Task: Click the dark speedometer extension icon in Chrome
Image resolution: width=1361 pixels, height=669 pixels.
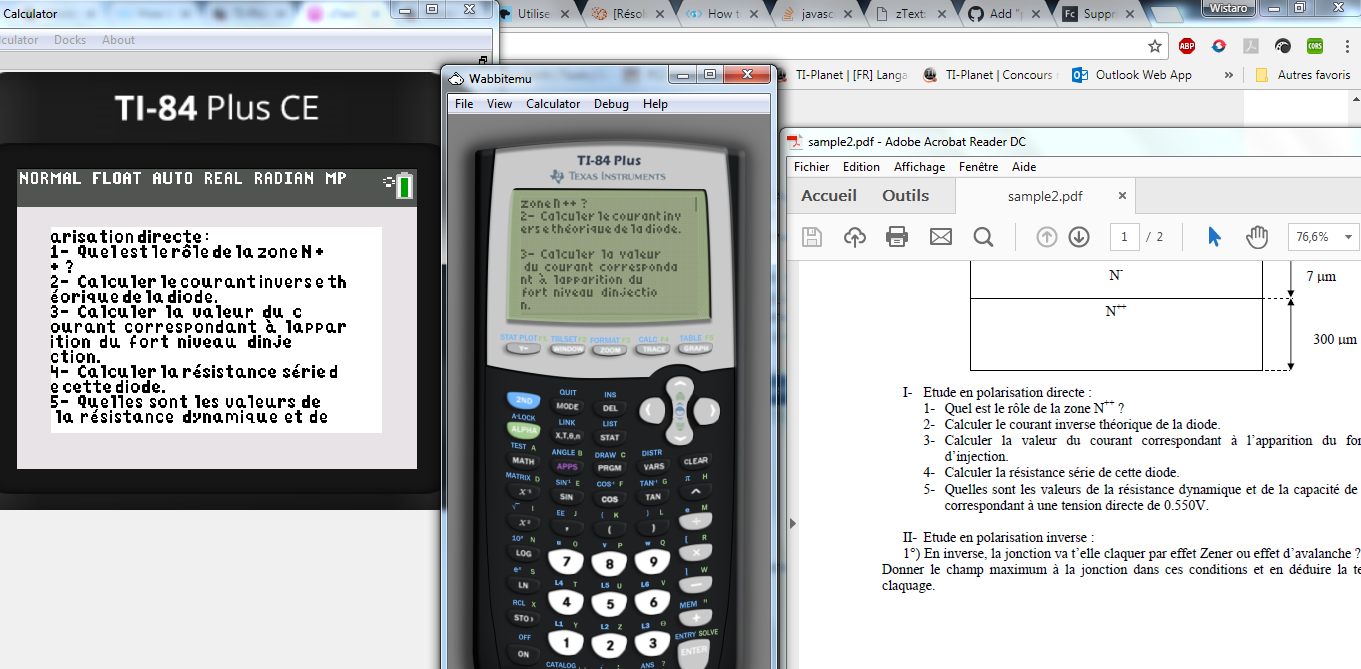Action: [1283, 46]
